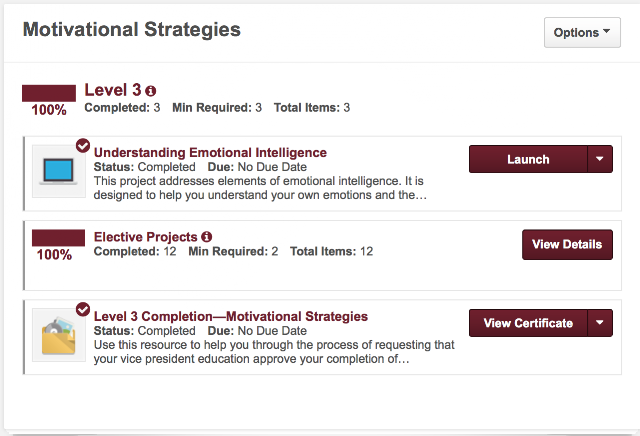640x436 pixels.
Task: Click the folder icon for Level 3 Completion
Action: pyautogui.click(x=59, y=335)
